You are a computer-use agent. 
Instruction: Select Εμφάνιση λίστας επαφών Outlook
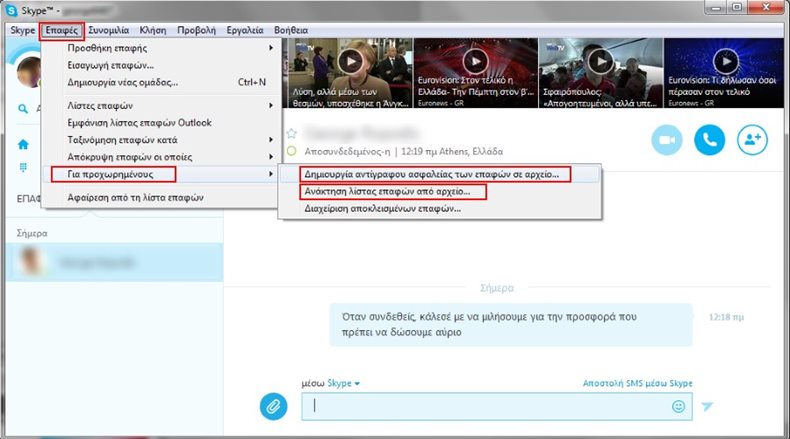click(161, 122)
